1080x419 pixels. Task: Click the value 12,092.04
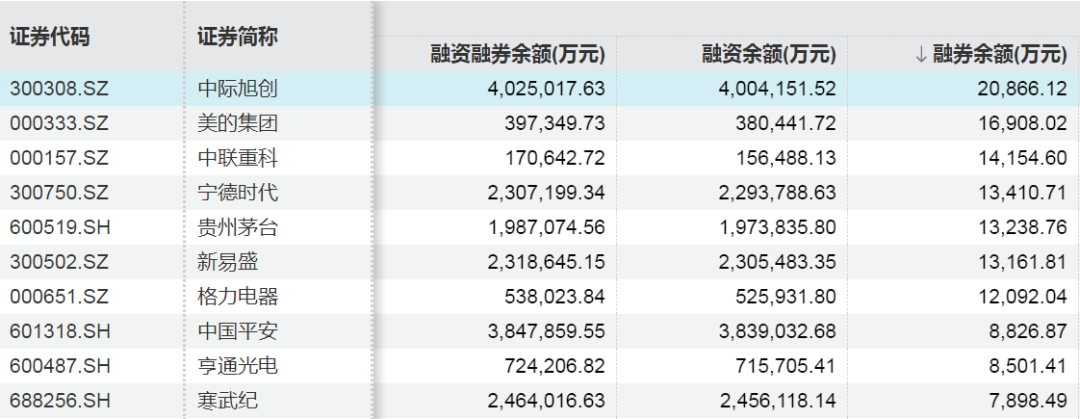(1022, 297)
